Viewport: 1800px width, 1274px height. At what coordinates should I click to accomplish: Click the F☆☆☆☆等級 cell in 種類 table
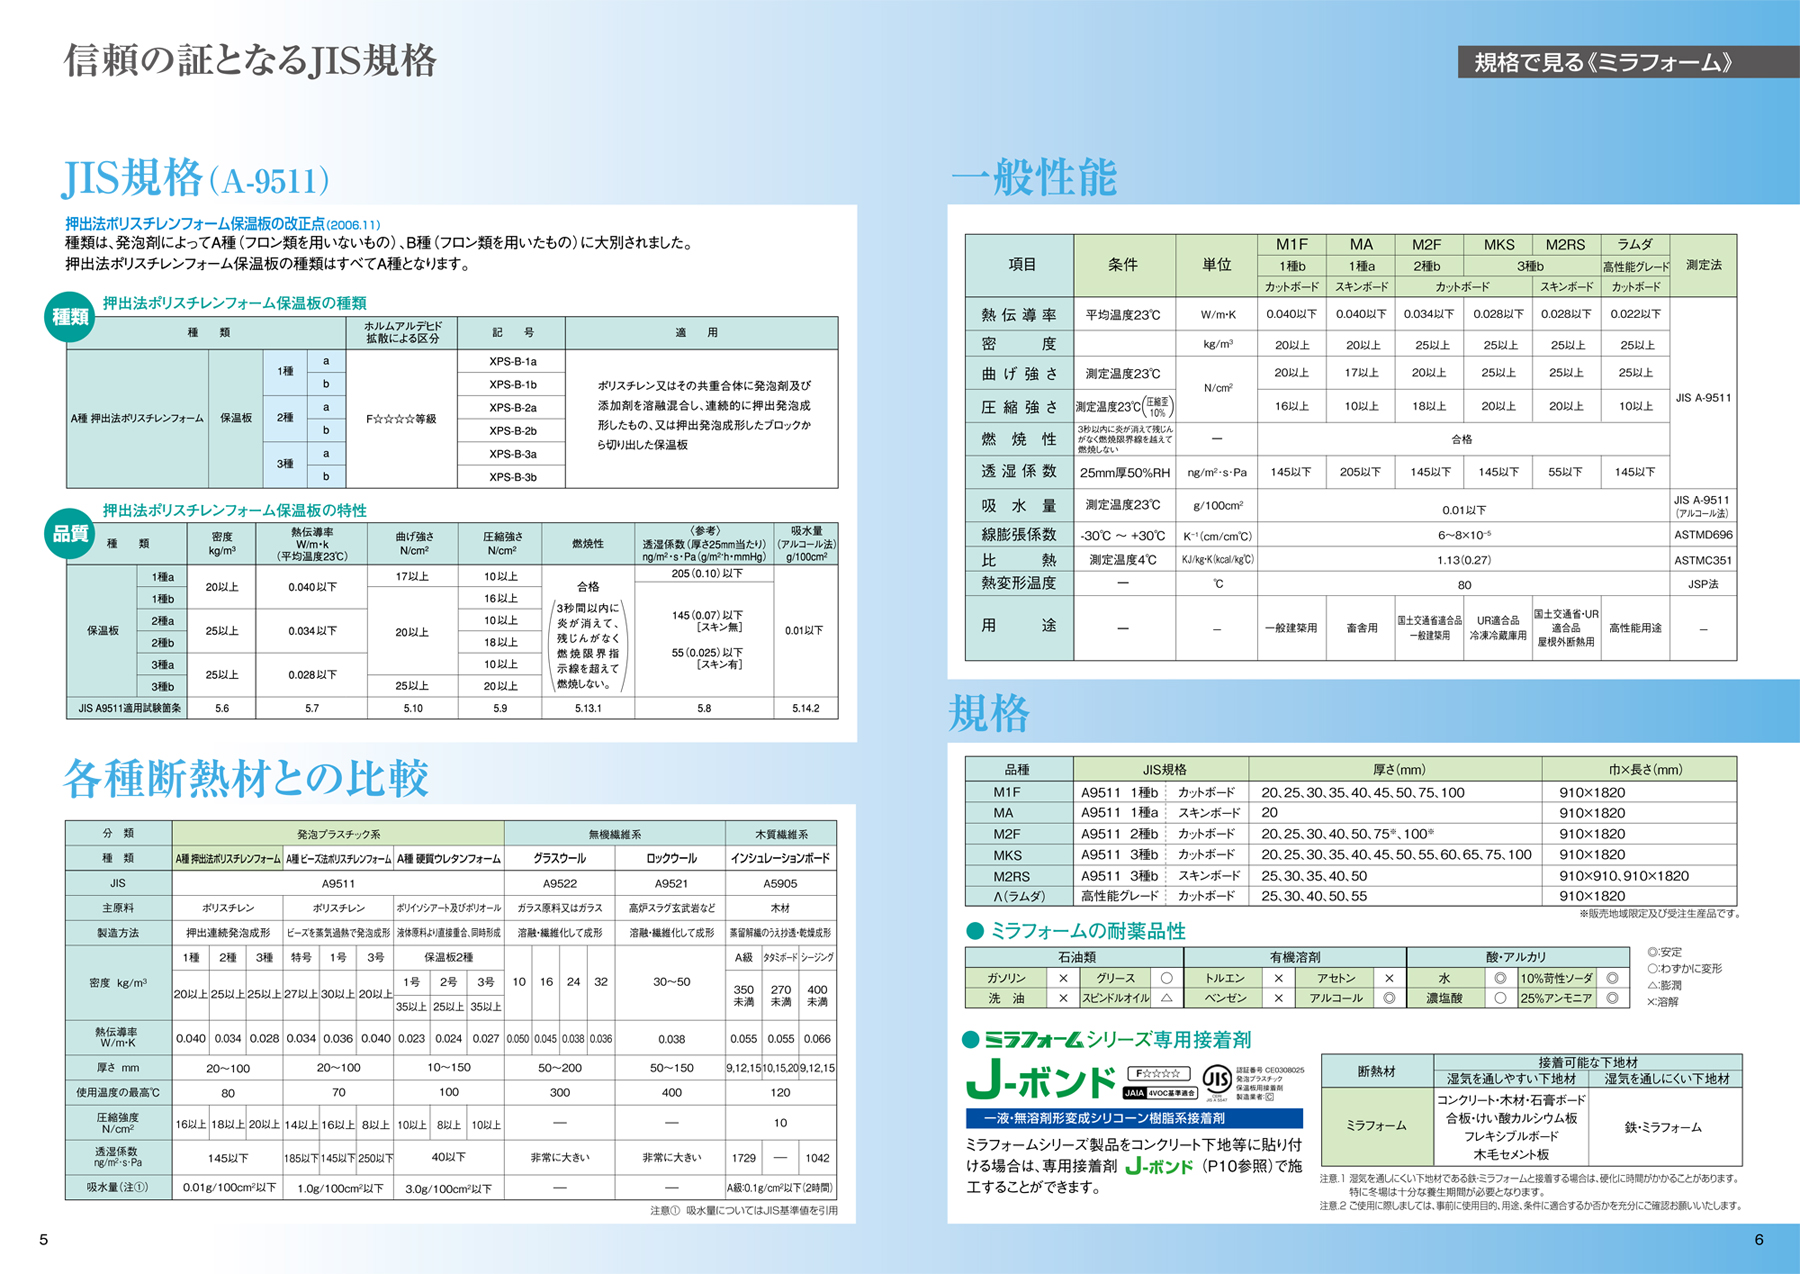(x=402, y=419)
